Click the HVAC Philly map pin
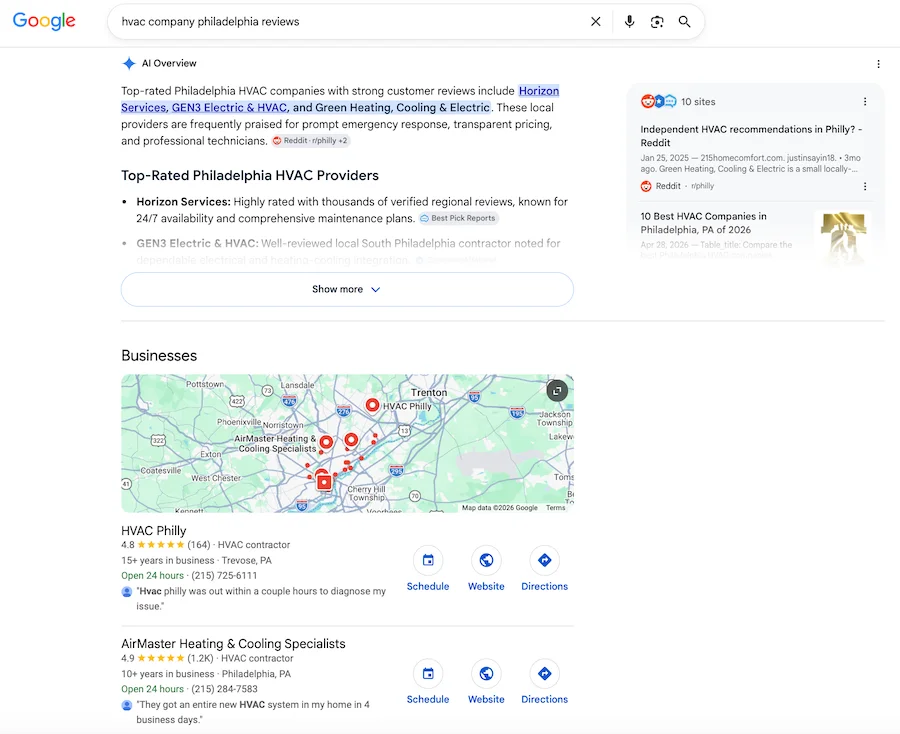This screenshot has width=900, height=734. 373,405
